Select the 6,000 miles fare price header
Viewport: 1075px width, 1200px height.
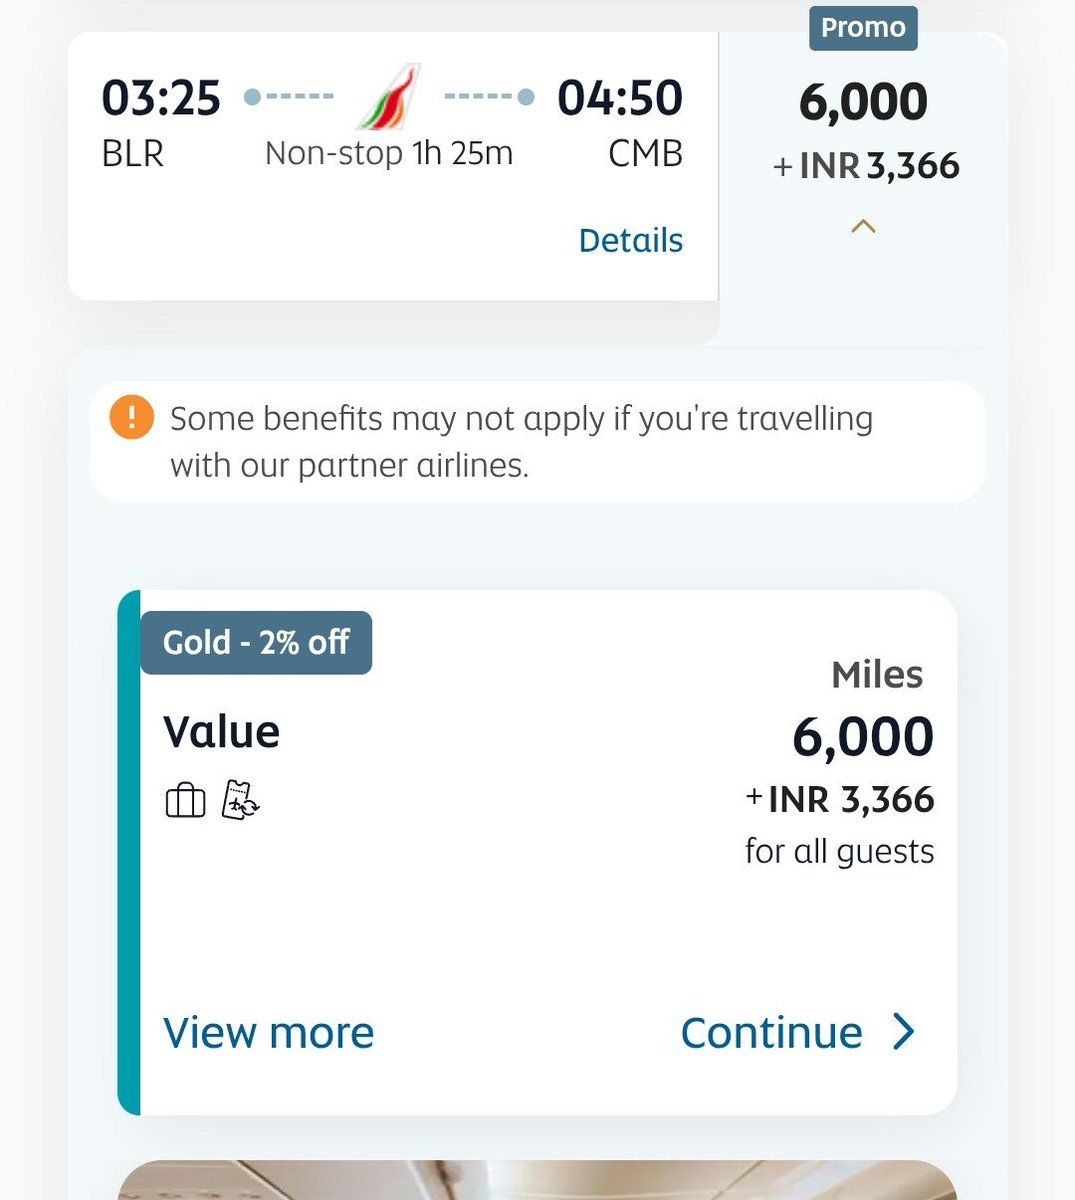864,102
